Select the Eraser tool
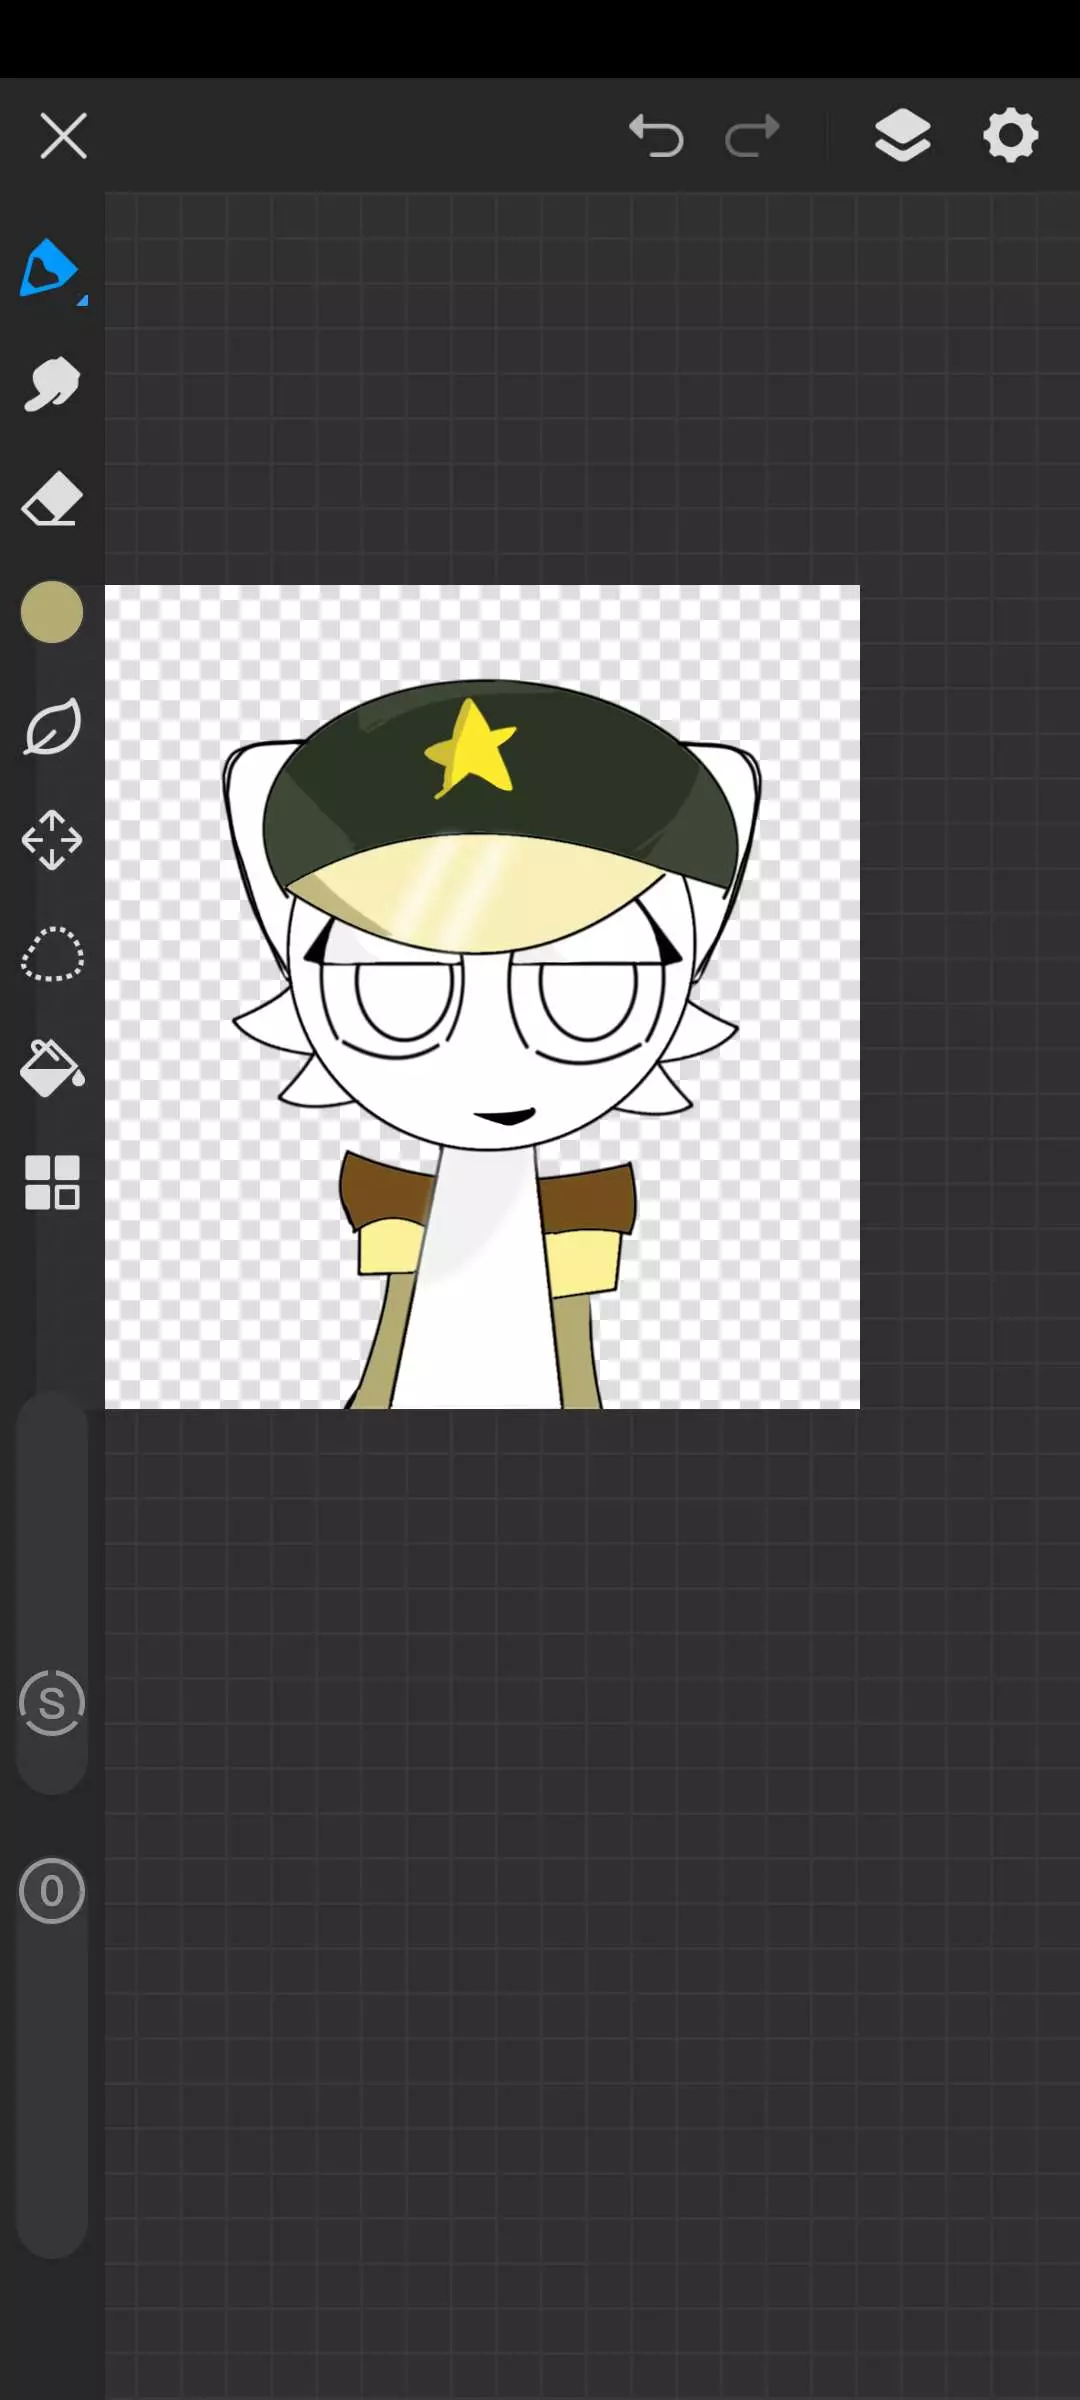1080x2400 pixels. click(51, 498)
